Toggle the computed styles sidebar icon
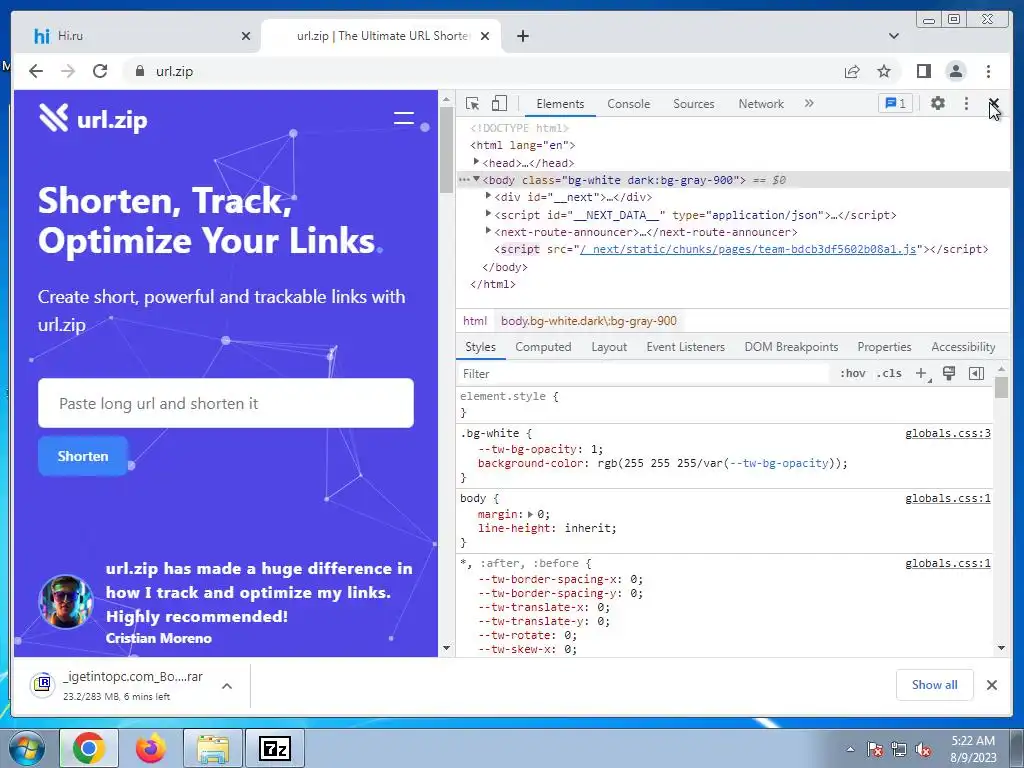 click(976, 374)
